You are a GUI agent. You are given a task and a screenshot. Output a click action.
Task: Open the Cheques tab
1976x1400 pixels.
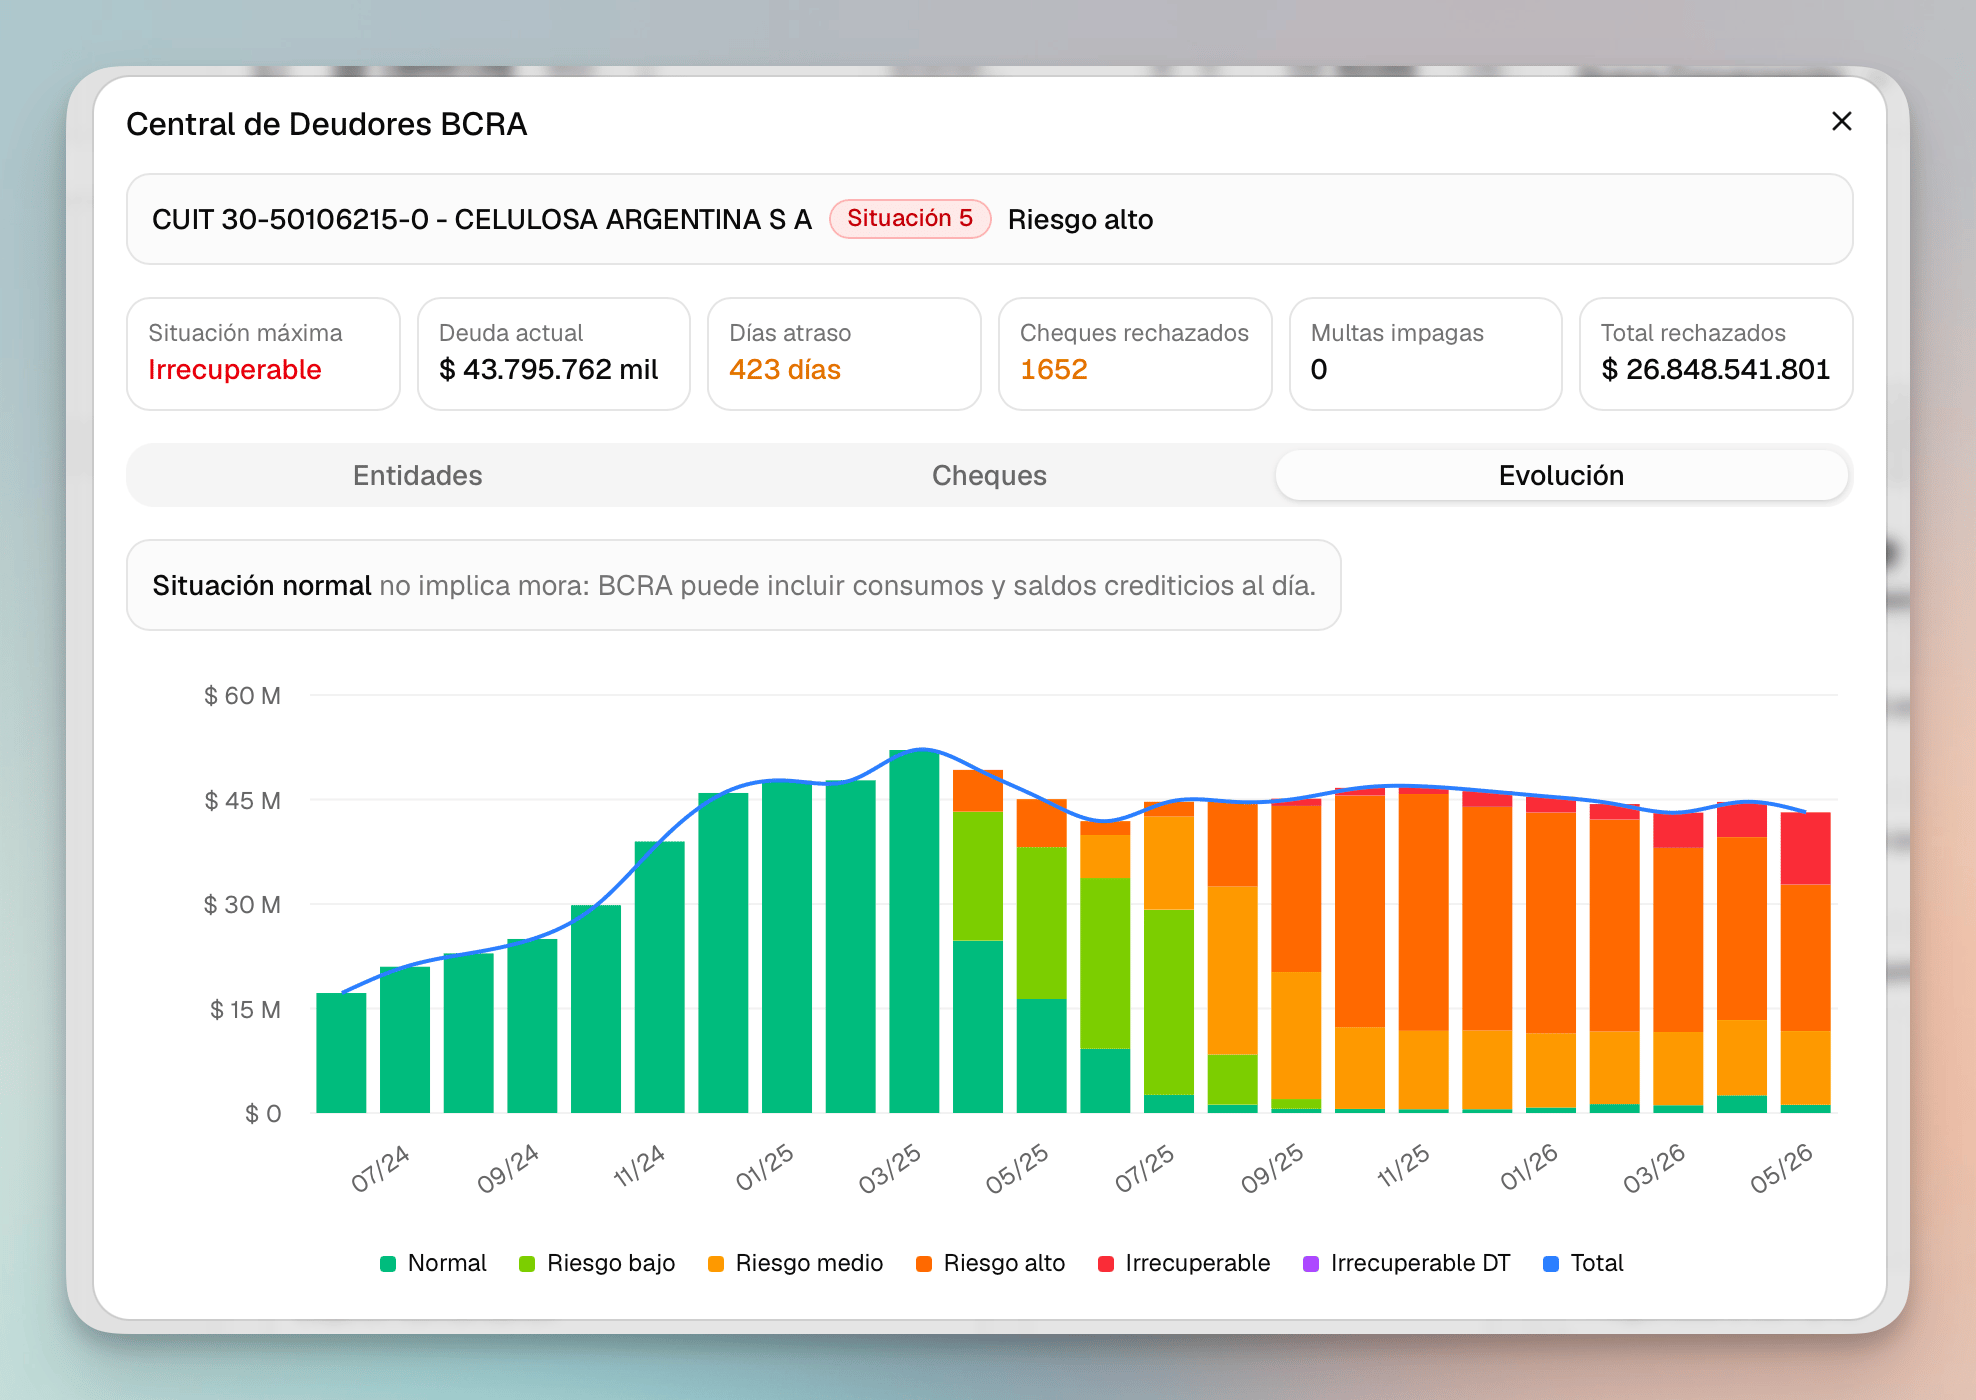[x=989, y=475]
